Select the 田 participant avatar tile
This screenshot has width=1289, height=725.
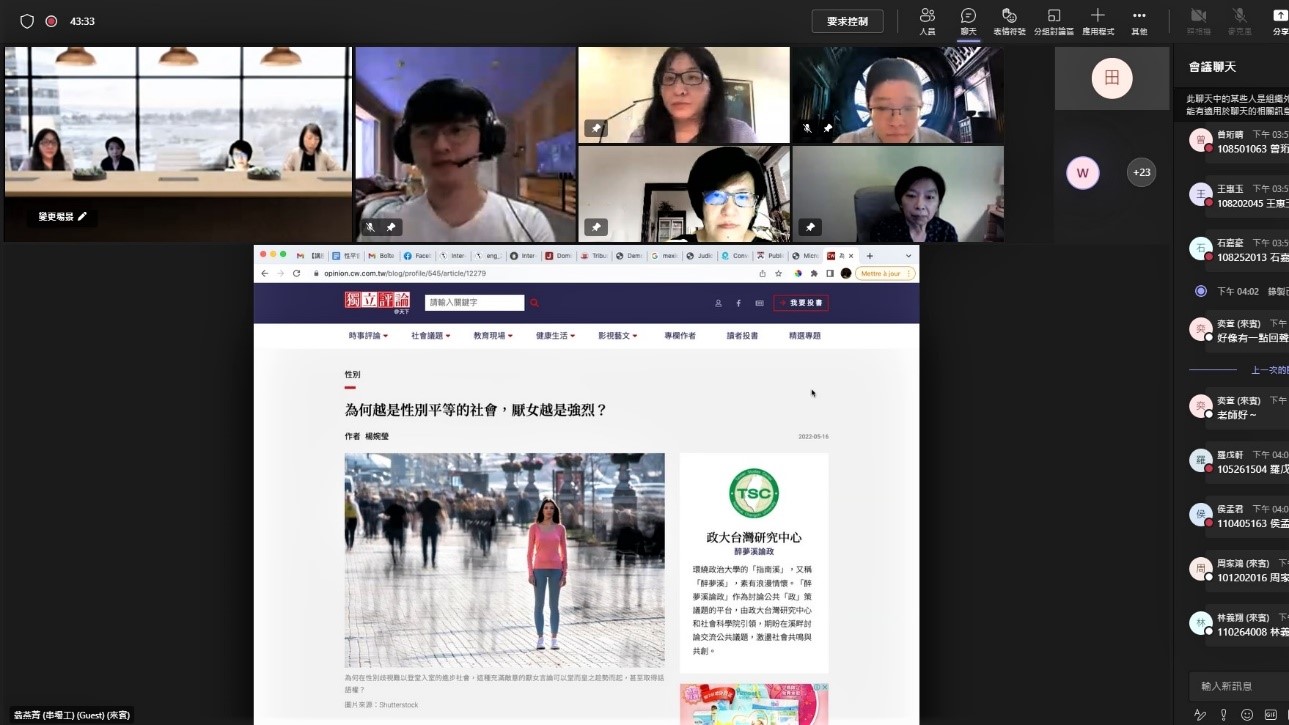coord(1111,77)
